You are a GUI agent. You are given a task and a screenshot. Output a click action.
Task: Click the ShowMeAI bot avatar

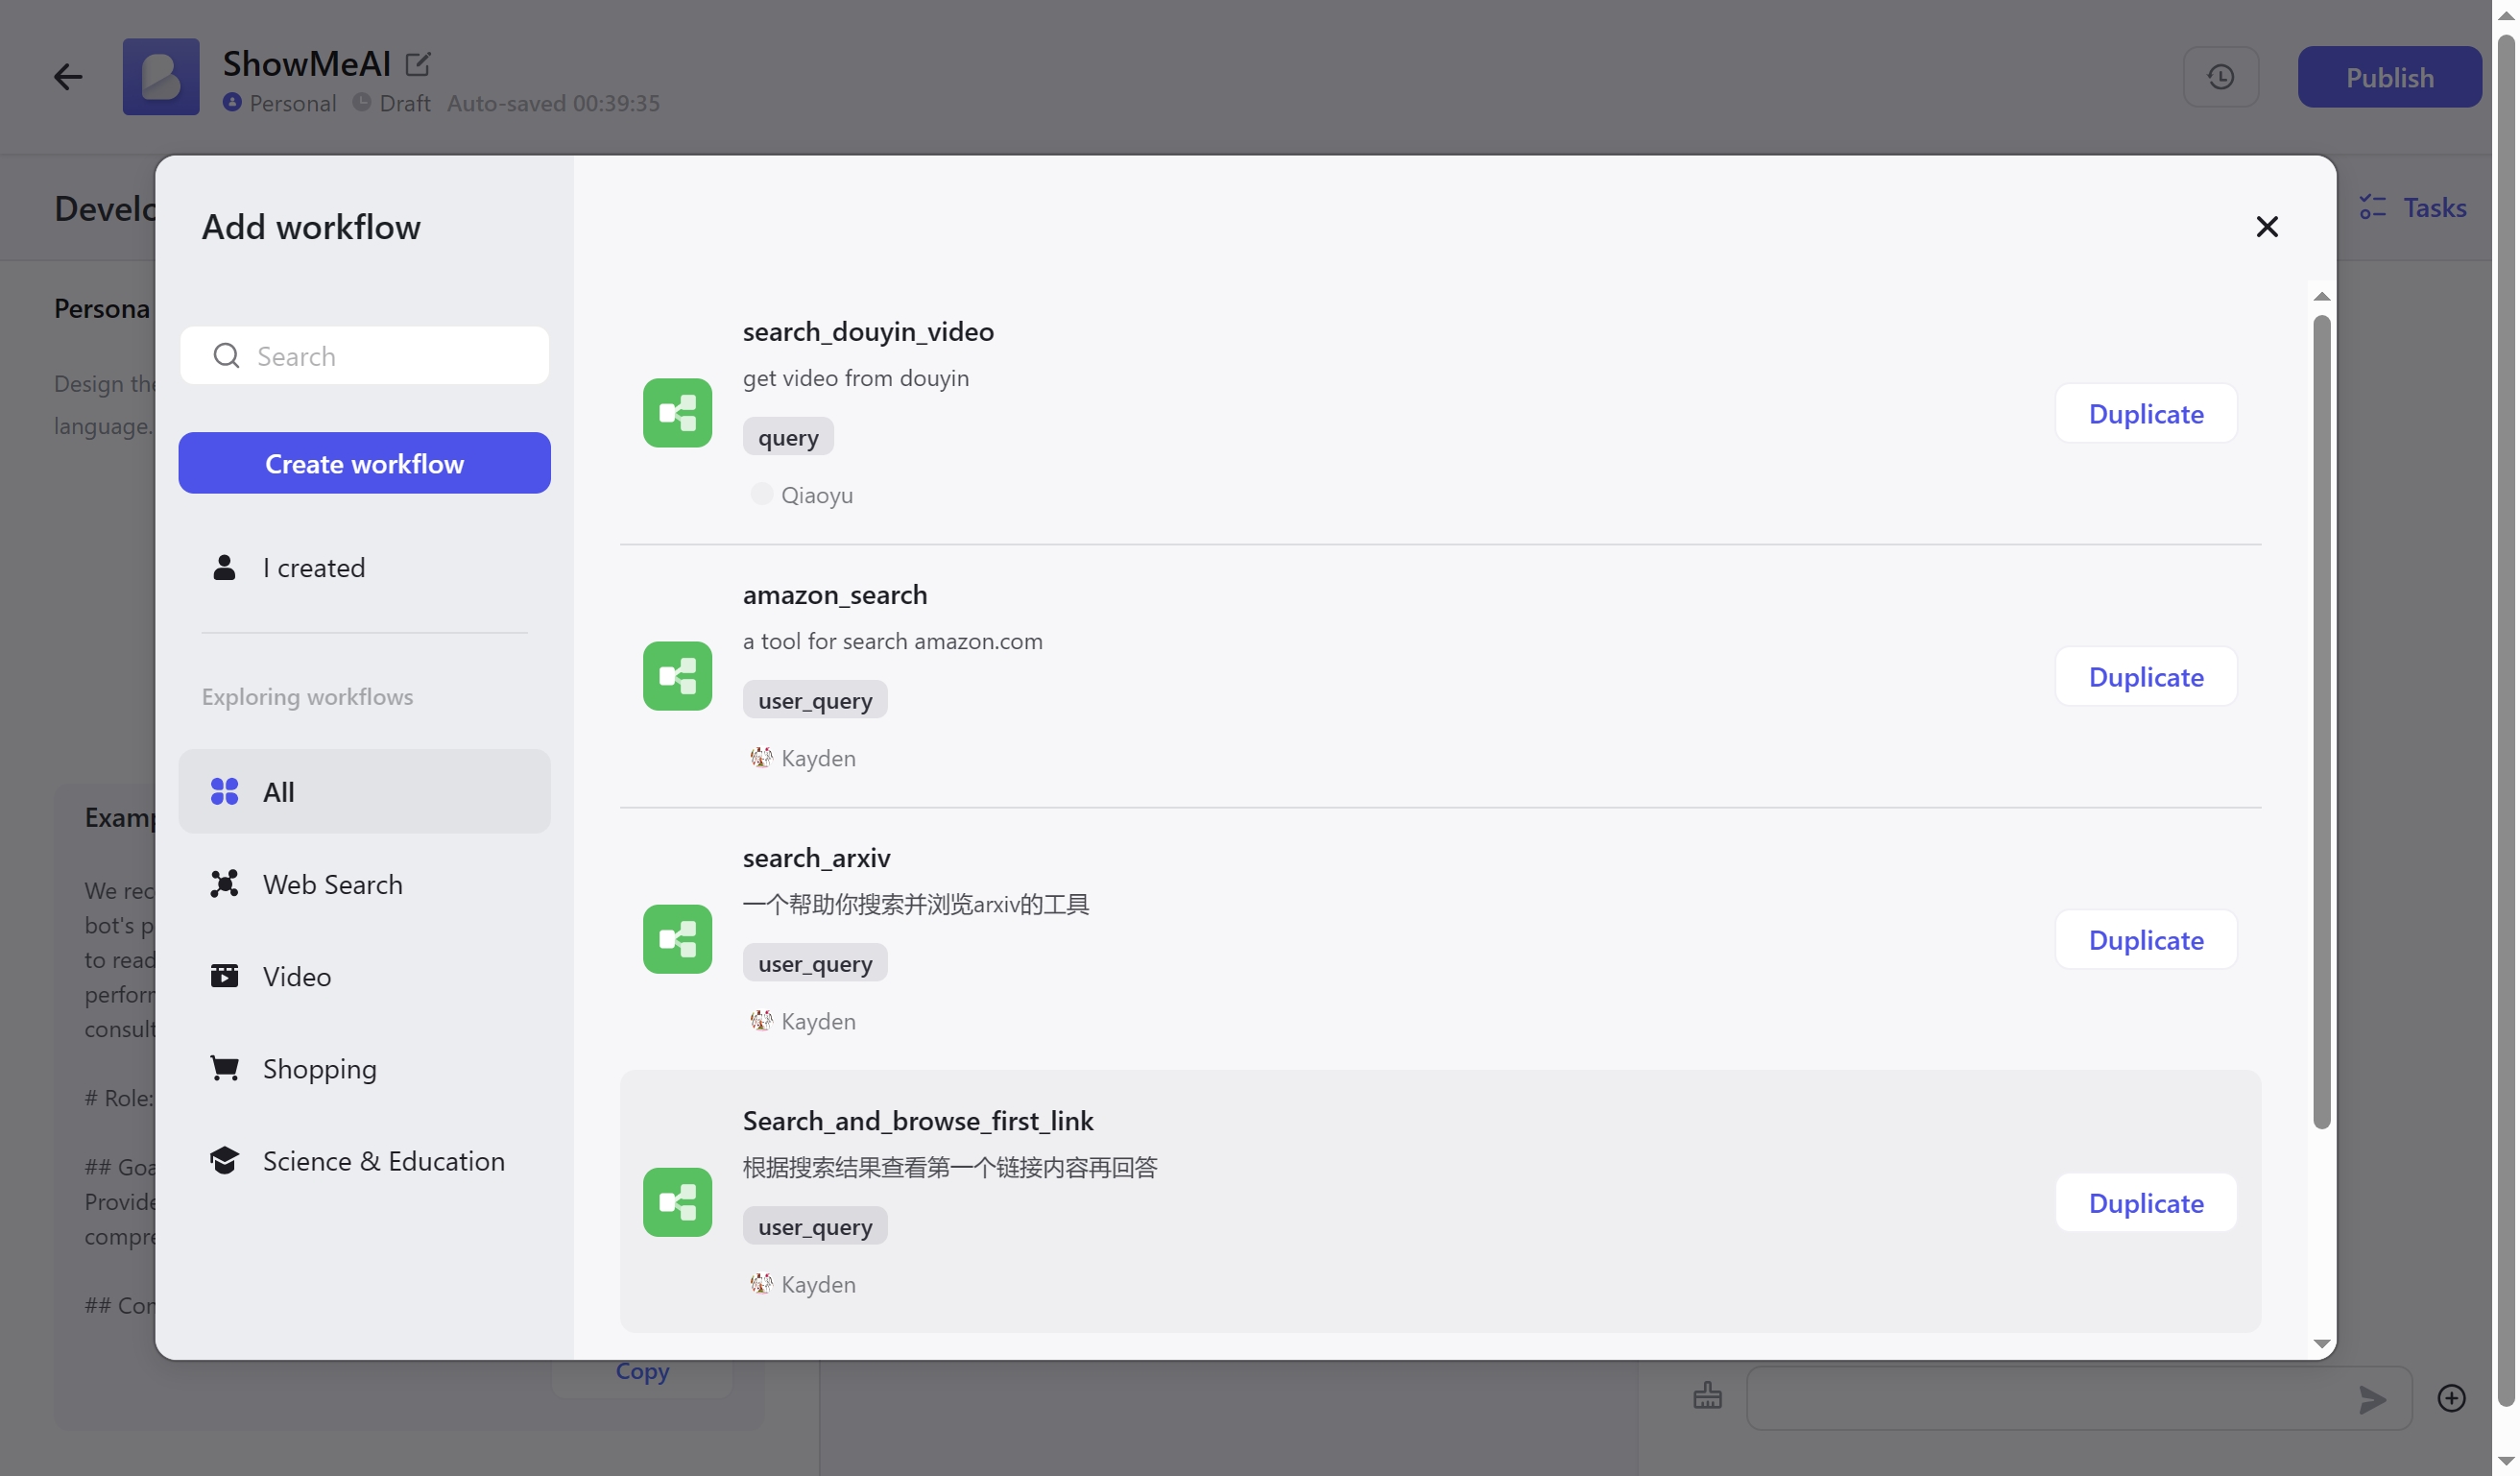click(160, 77)
